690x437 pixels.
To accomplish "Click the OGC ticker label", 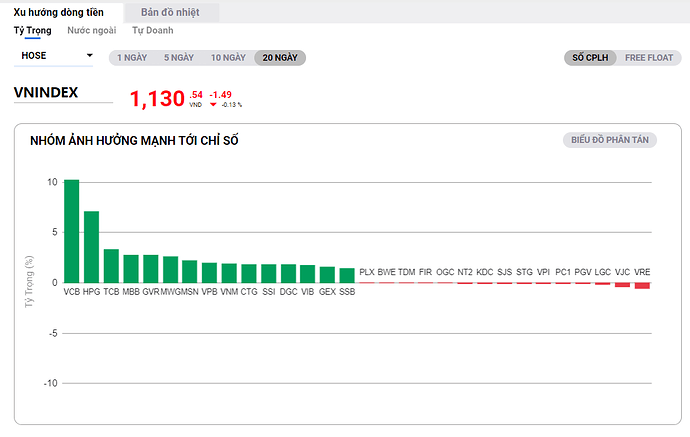I will (445, 272).
